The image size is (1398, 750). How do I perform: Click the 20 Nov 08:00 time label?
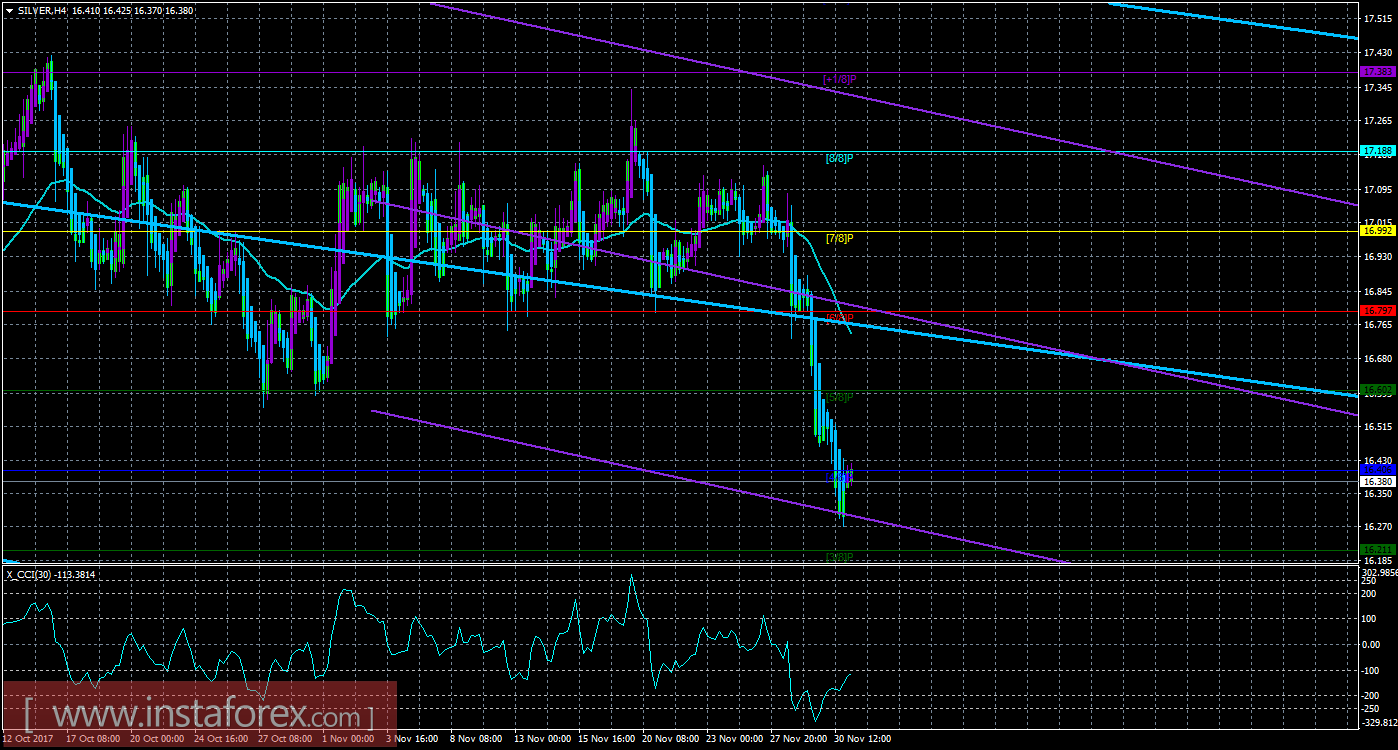click(x=670, y=739)
